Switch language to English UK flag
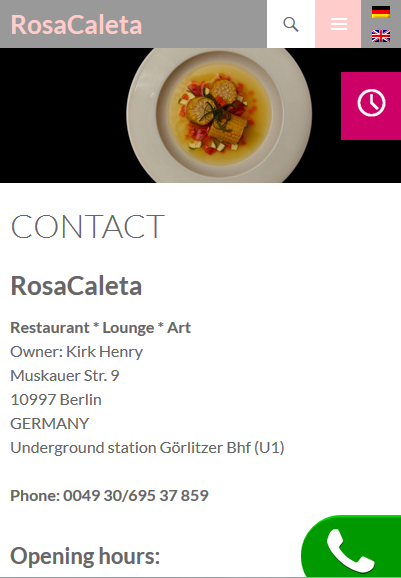401x578 pixels. 381,36
